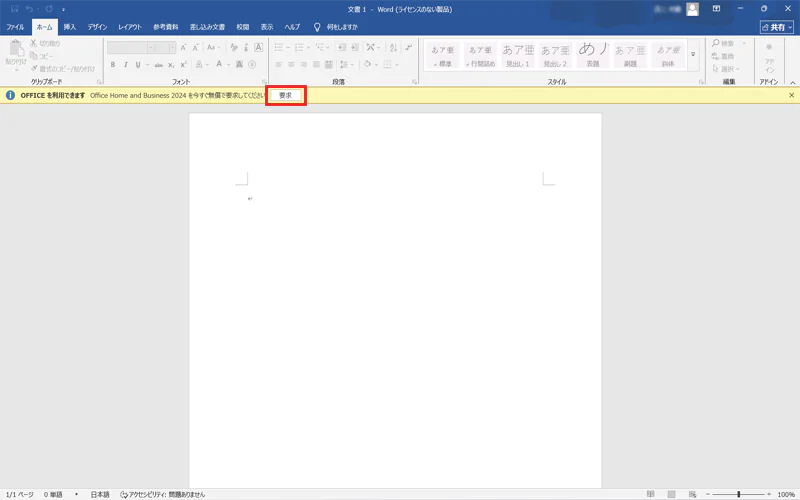
Task: Open the 段落 dialog launcher
Action: pyautogui.click(x=414, y=82)
